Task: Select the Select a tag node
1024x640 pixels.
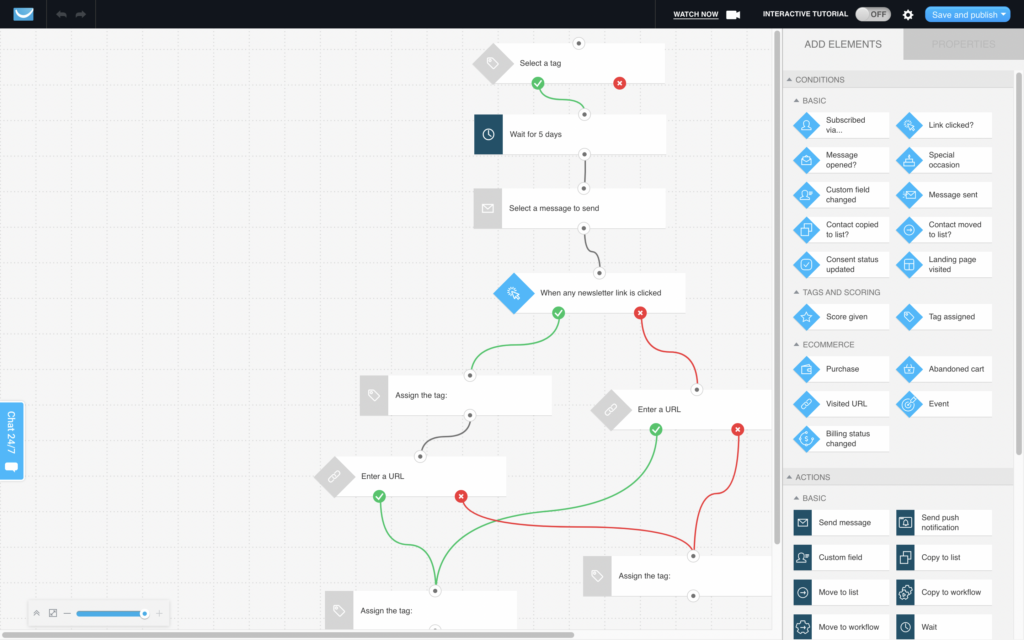Action: point(569,63)
